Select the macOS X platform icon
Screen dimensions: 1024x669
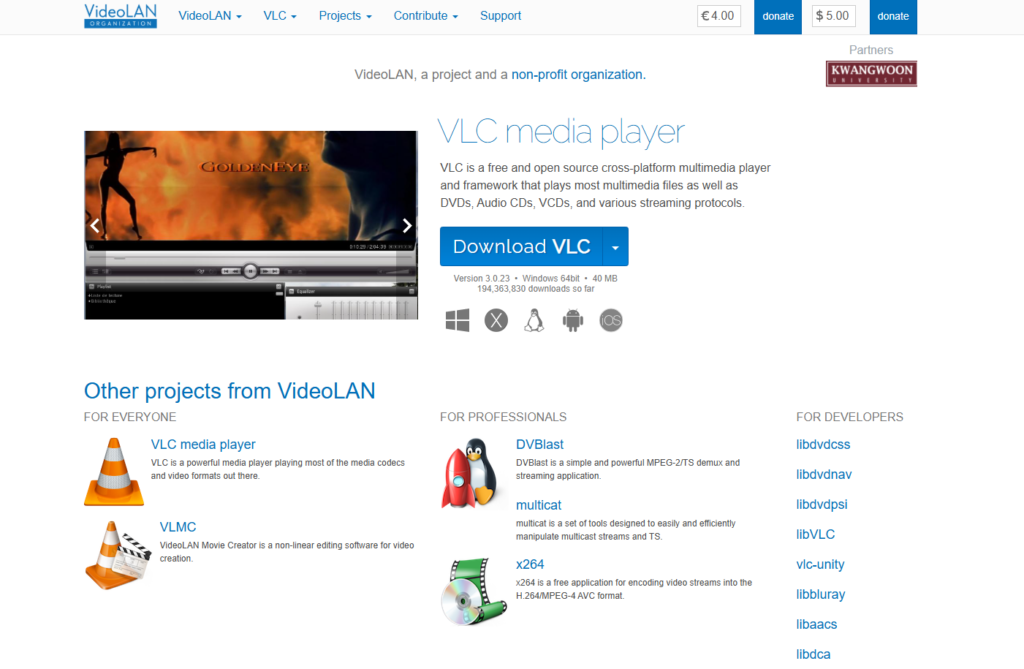496,320
